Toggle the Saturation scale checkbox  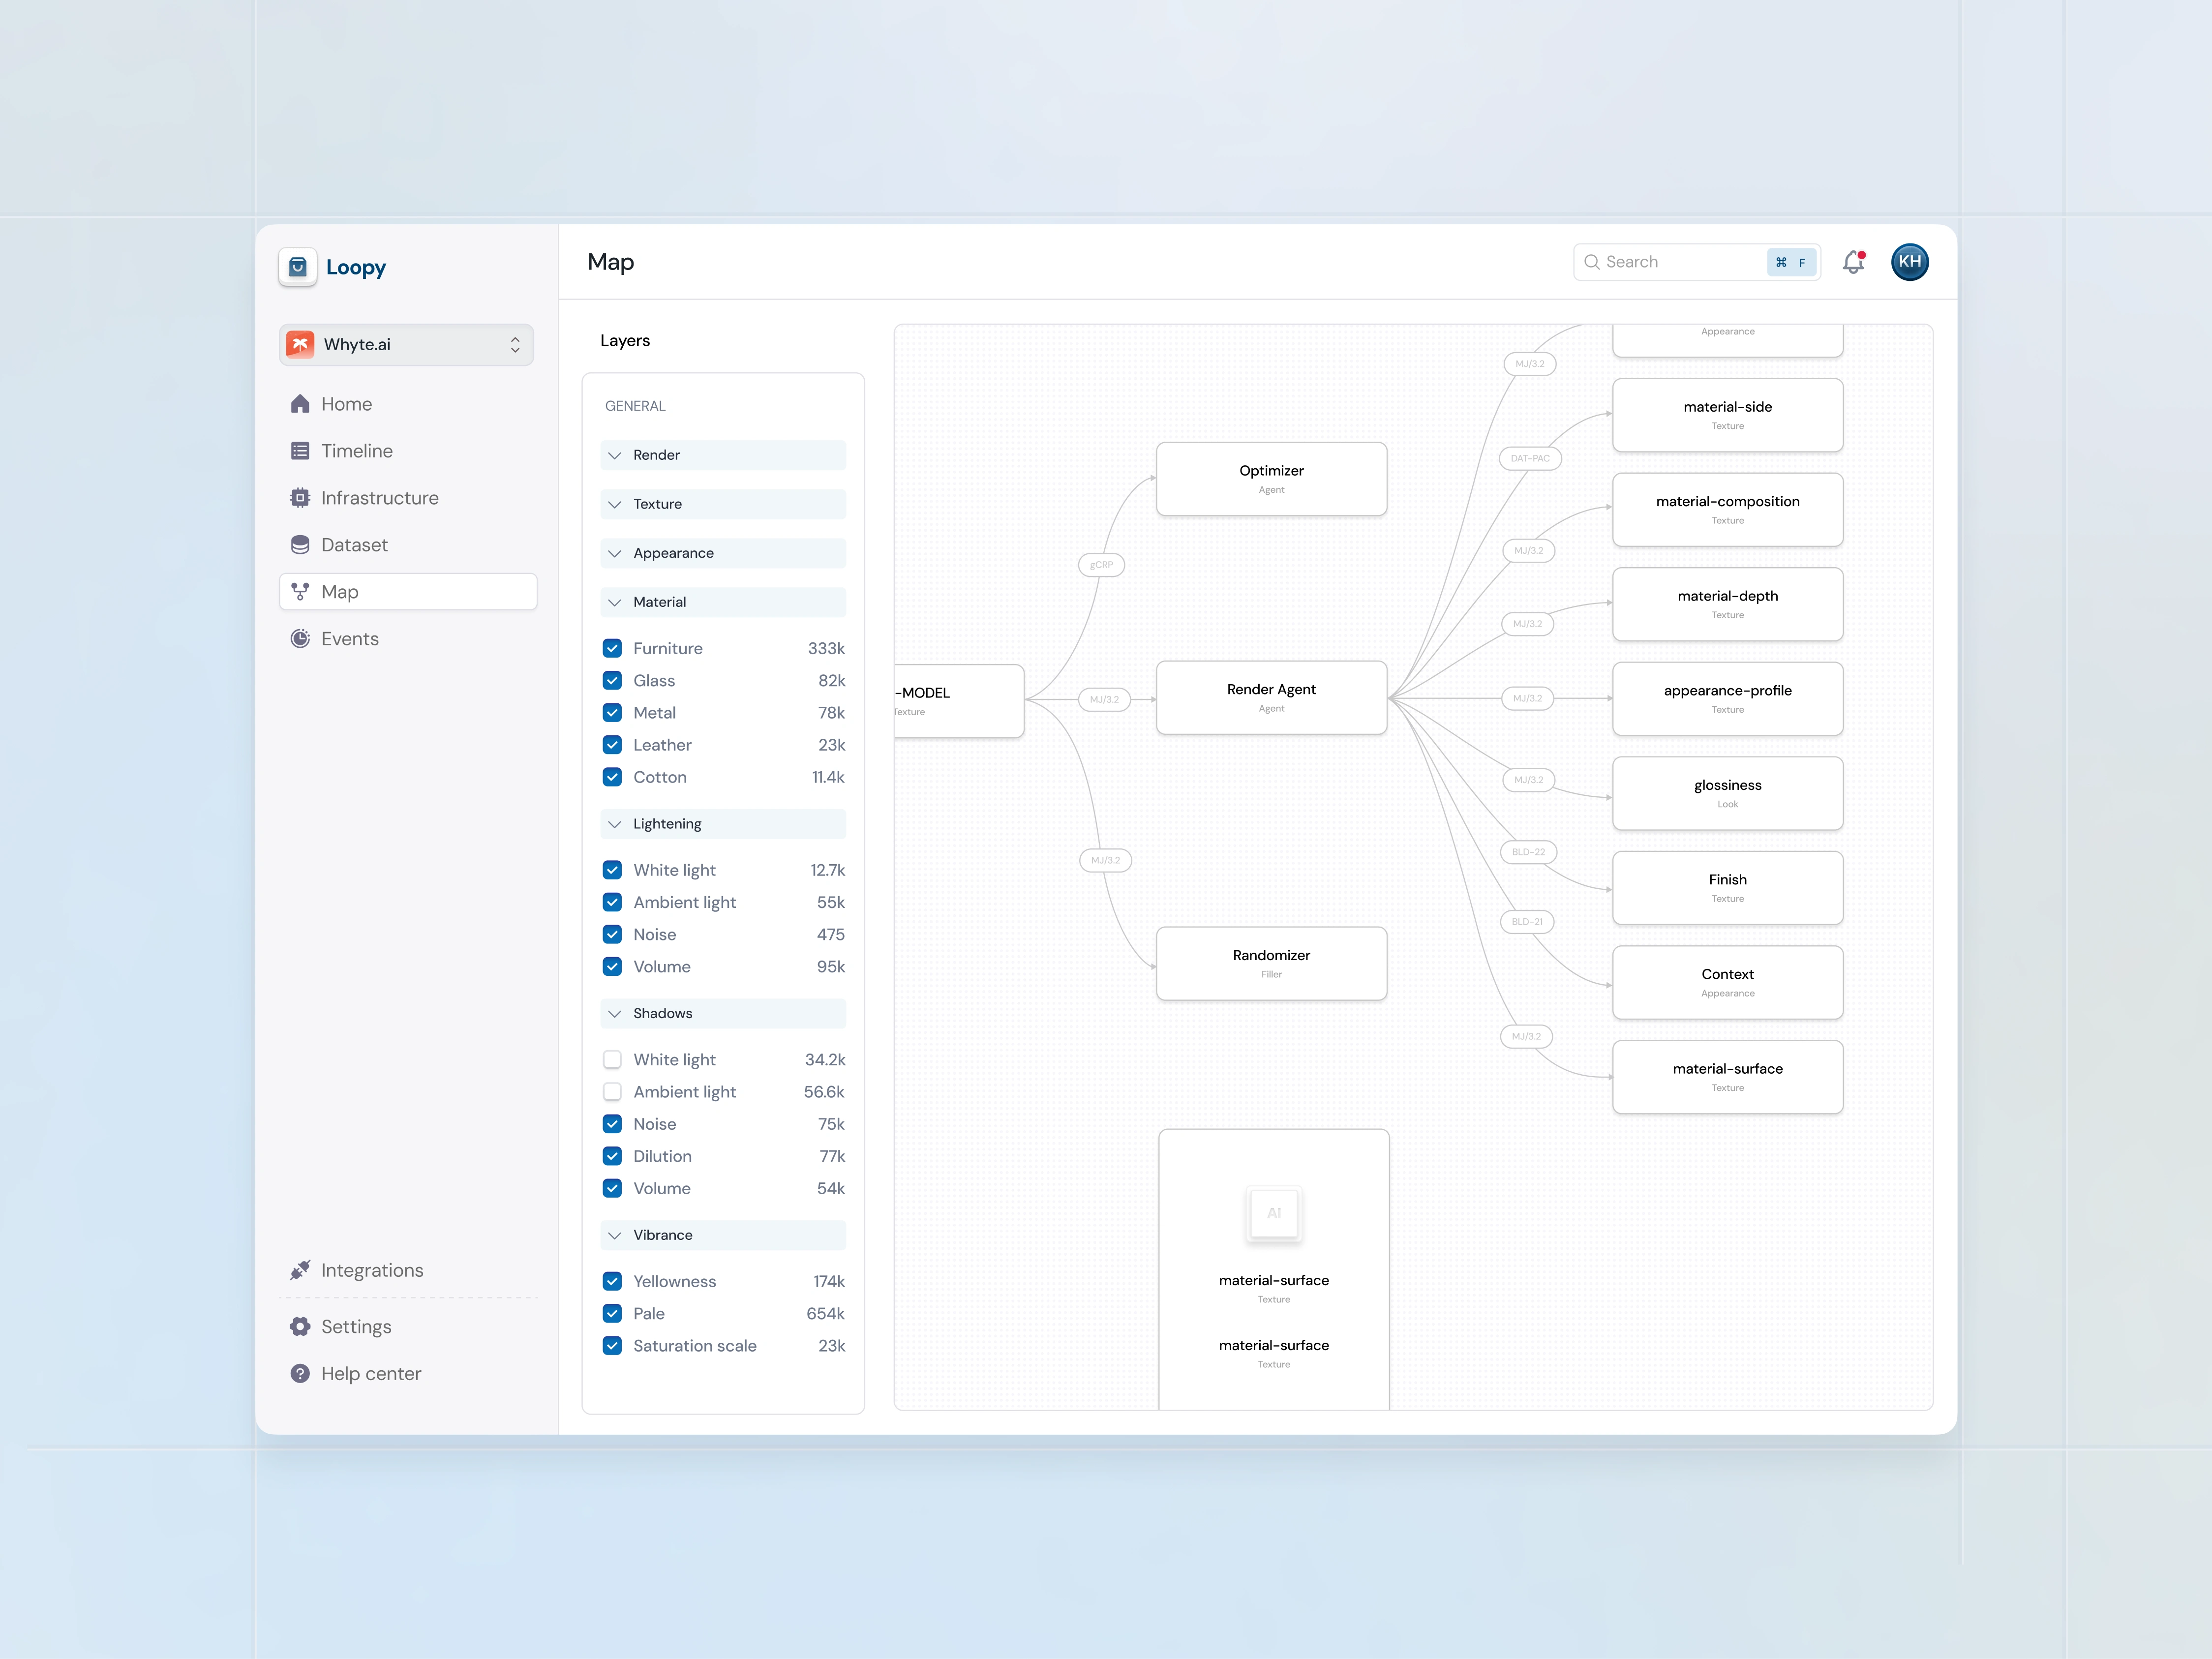[613, 1345]
